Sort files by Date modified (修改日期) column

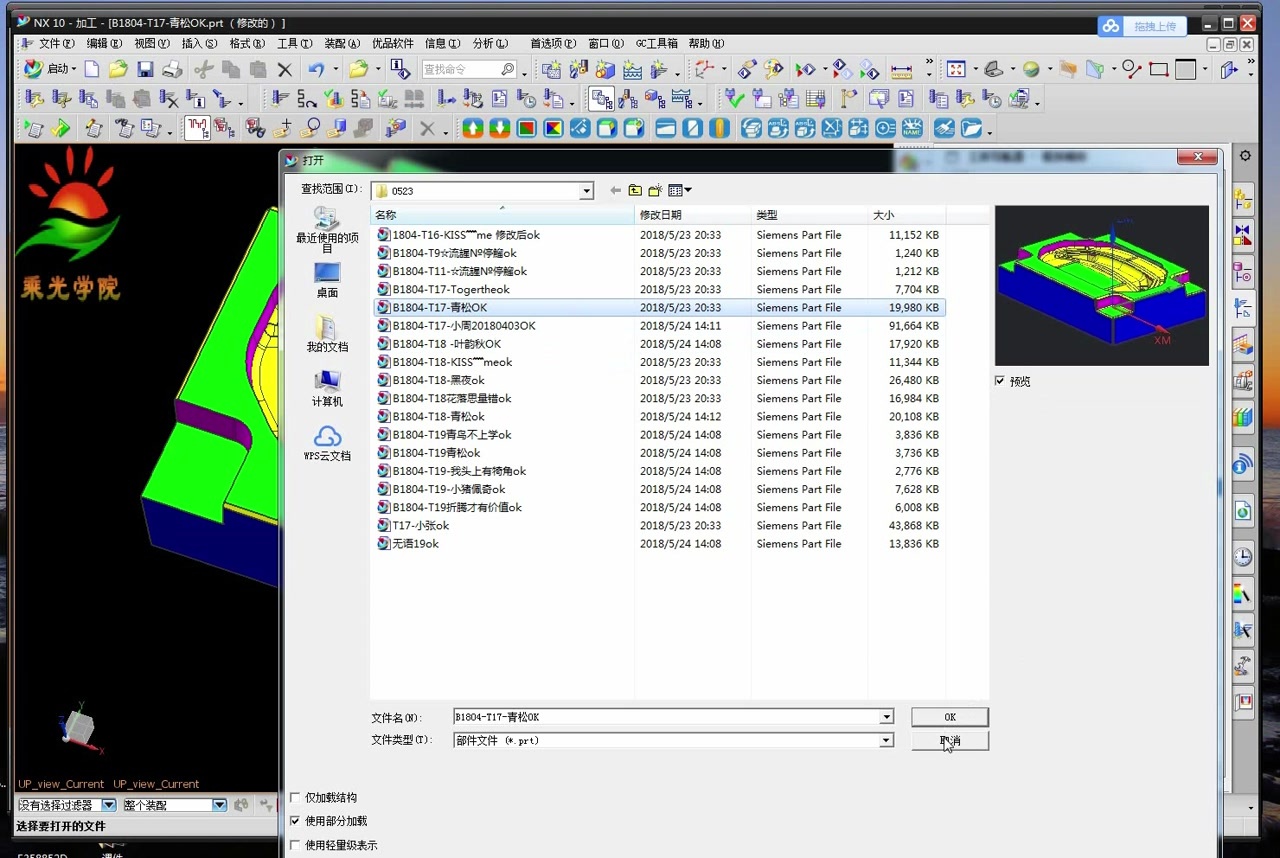pyautogui.click(x=692, y=215)
